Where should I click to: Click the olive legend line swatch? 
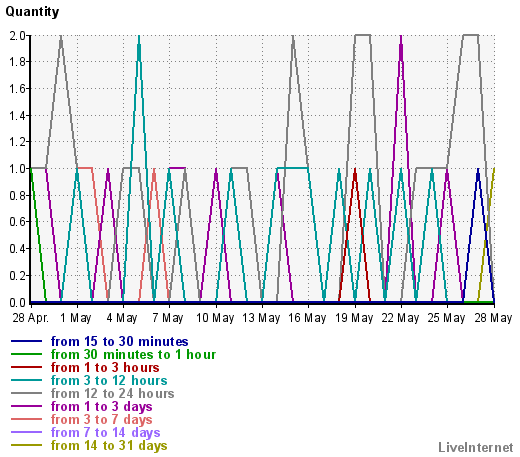26,445
